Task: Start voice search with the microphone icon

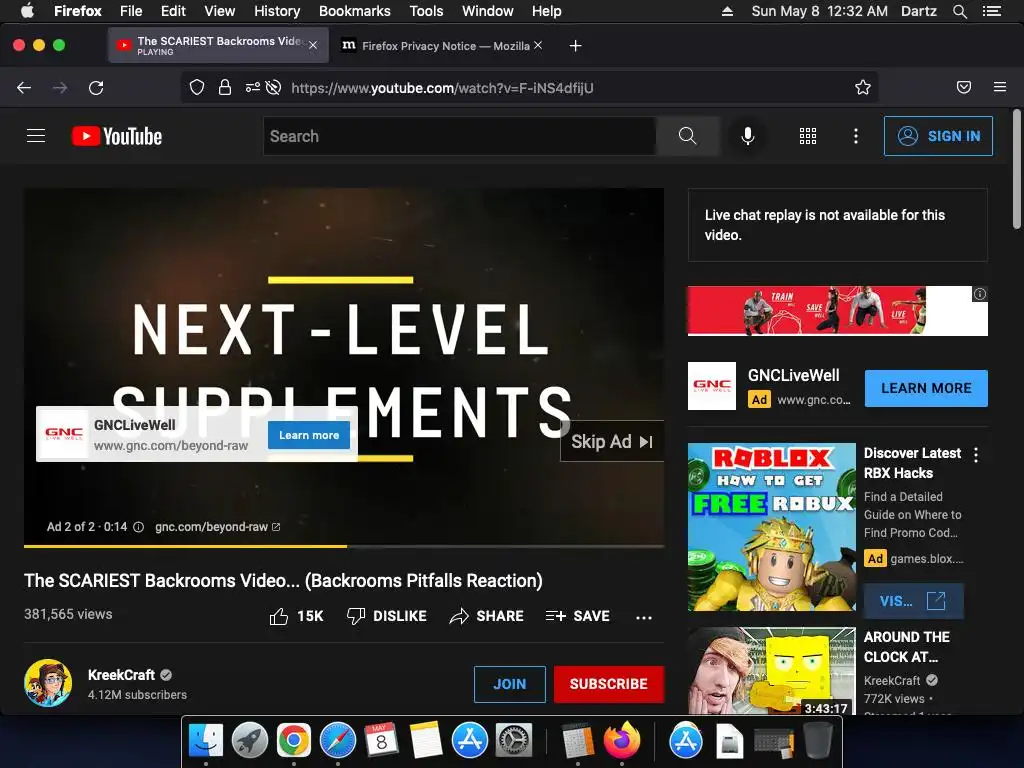Action: click(748, 136)
